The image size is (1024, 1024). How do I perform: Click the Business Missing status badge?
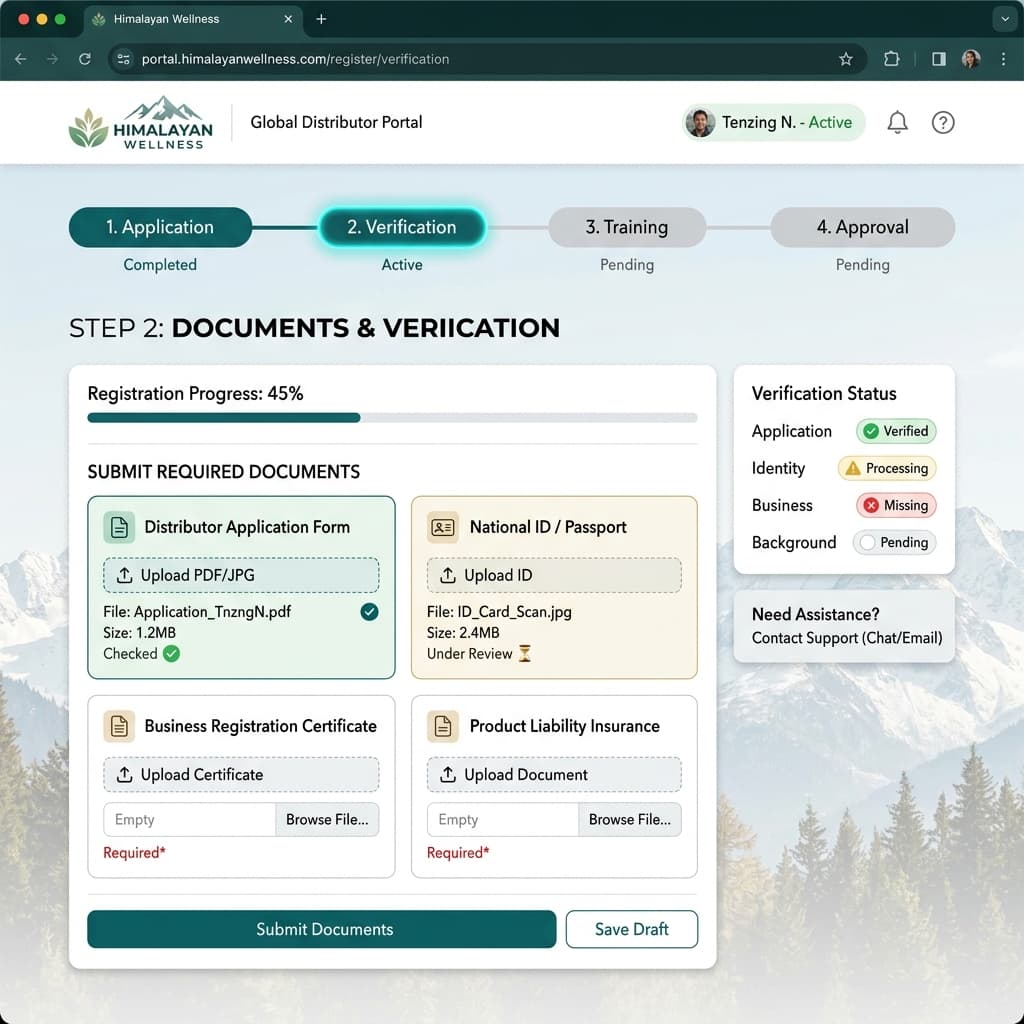point(896,505)
